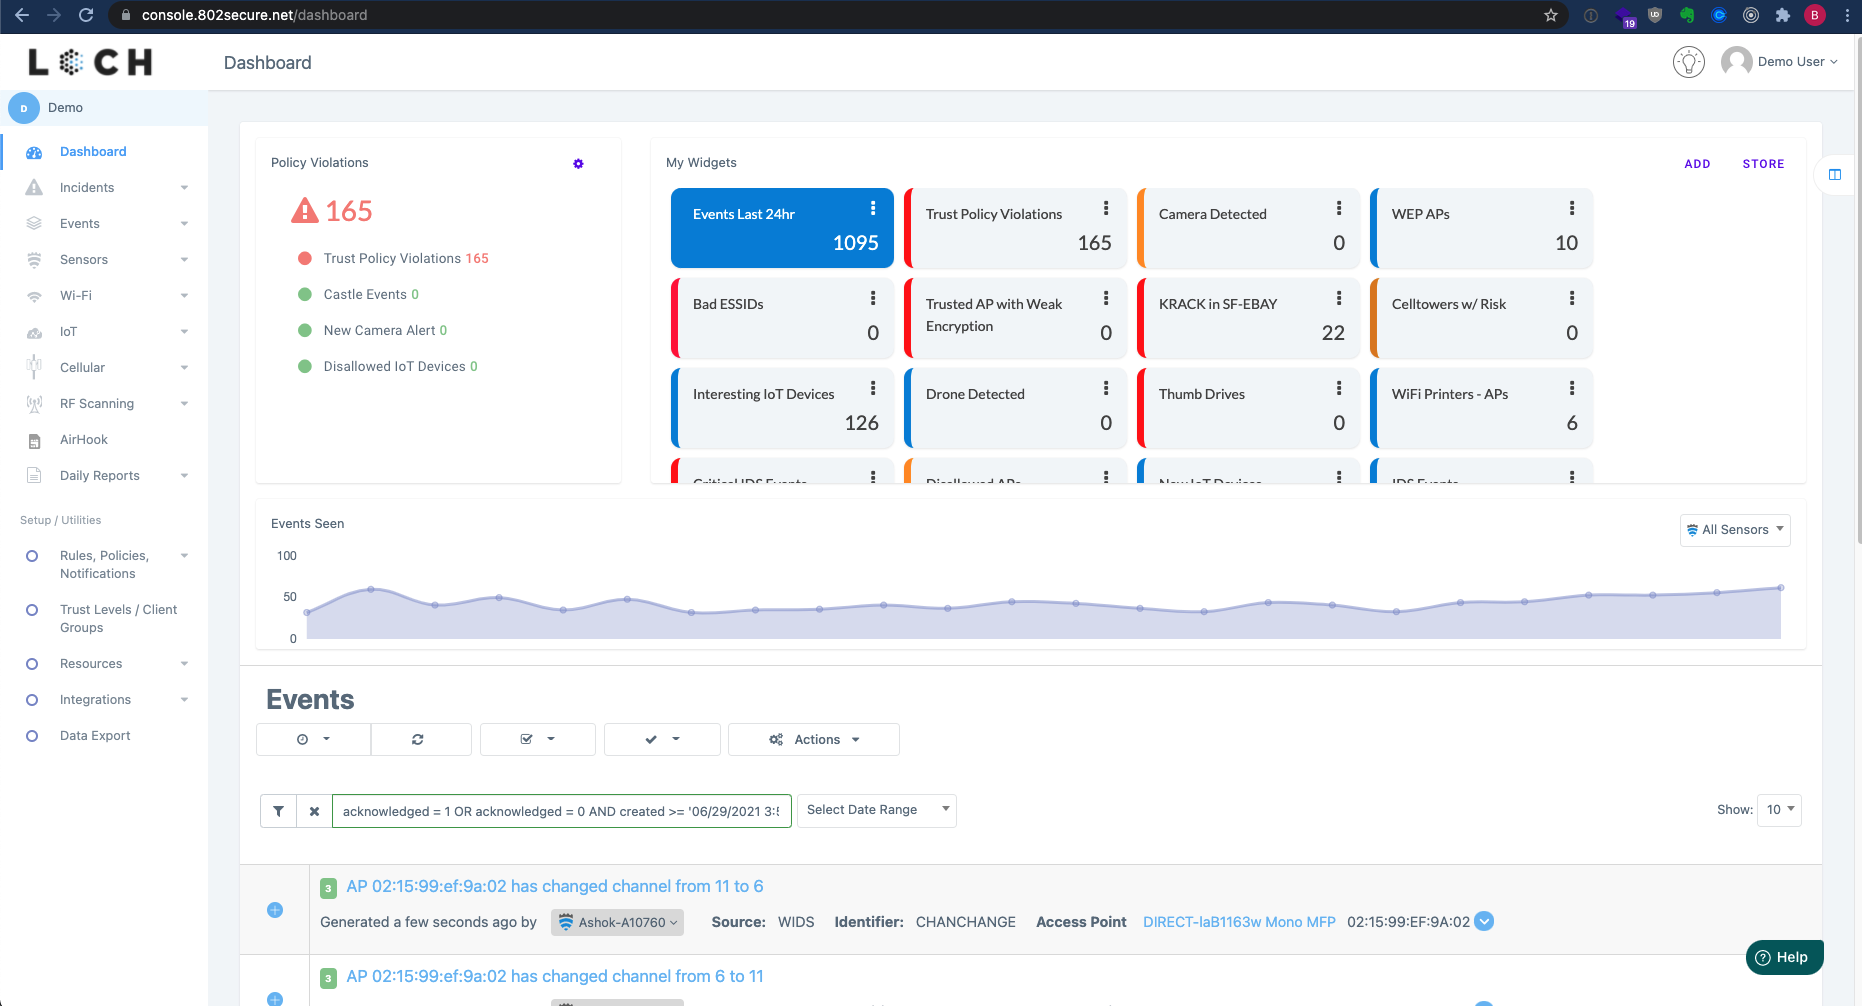
Task: Click the Help button
Action: pyautogui.click(x=1784, y=957)
